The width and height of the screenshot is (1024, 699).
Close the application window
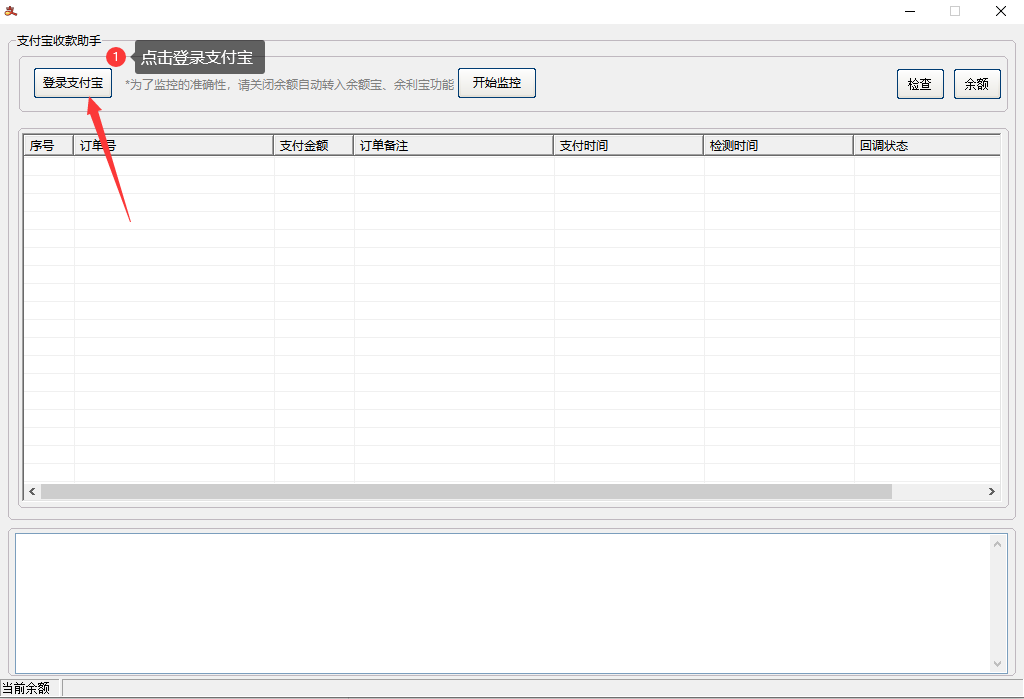(1000, 11)
